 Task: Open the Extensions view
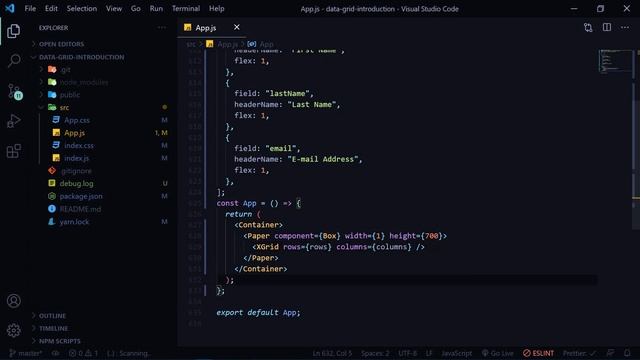coord(13,151)
